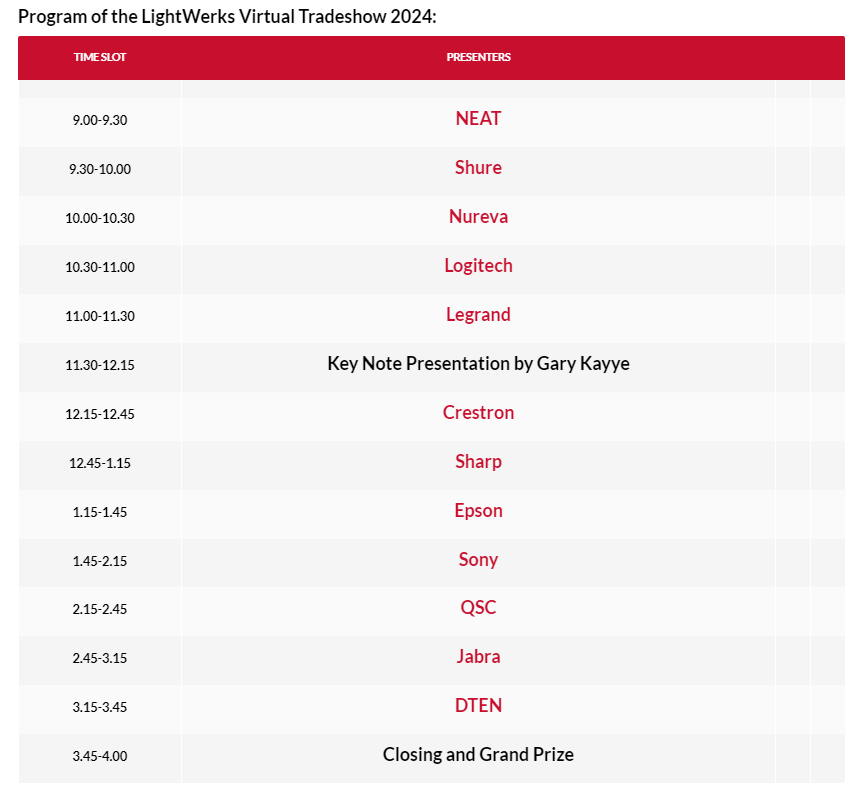Select the Key Note Presentation by Gary Kayye text
Screen dimensions: 866x793
(478, 364)
